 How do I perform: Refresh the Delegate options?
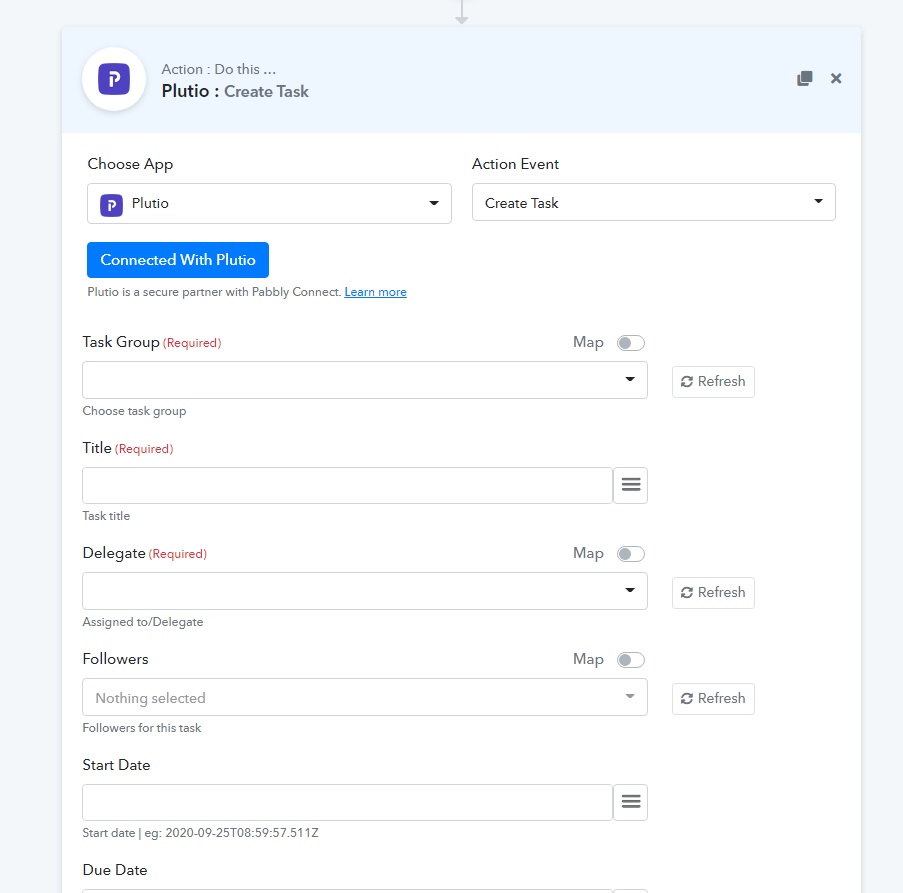[x=713, y=592]
